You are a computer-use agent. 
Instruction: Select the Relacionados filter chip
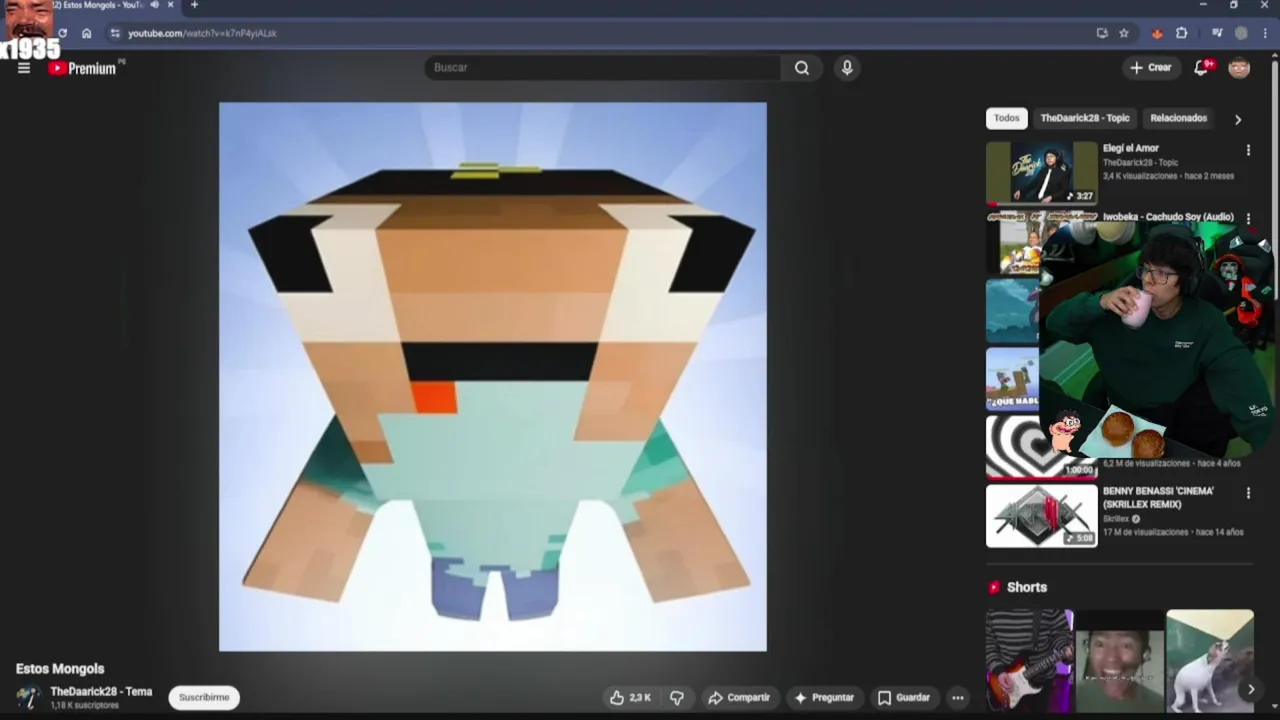coord(1178,118)
